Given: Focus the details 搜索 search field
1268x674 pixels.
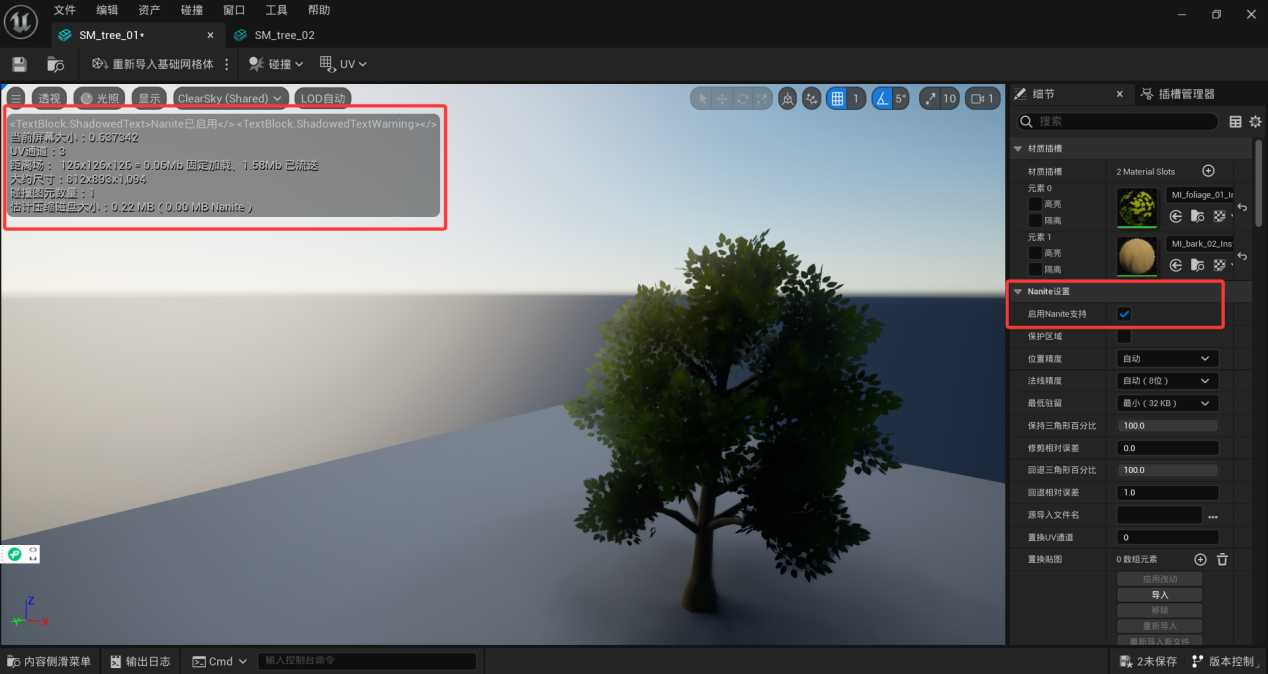Looking at the screenshot, I should point(1118,121).
